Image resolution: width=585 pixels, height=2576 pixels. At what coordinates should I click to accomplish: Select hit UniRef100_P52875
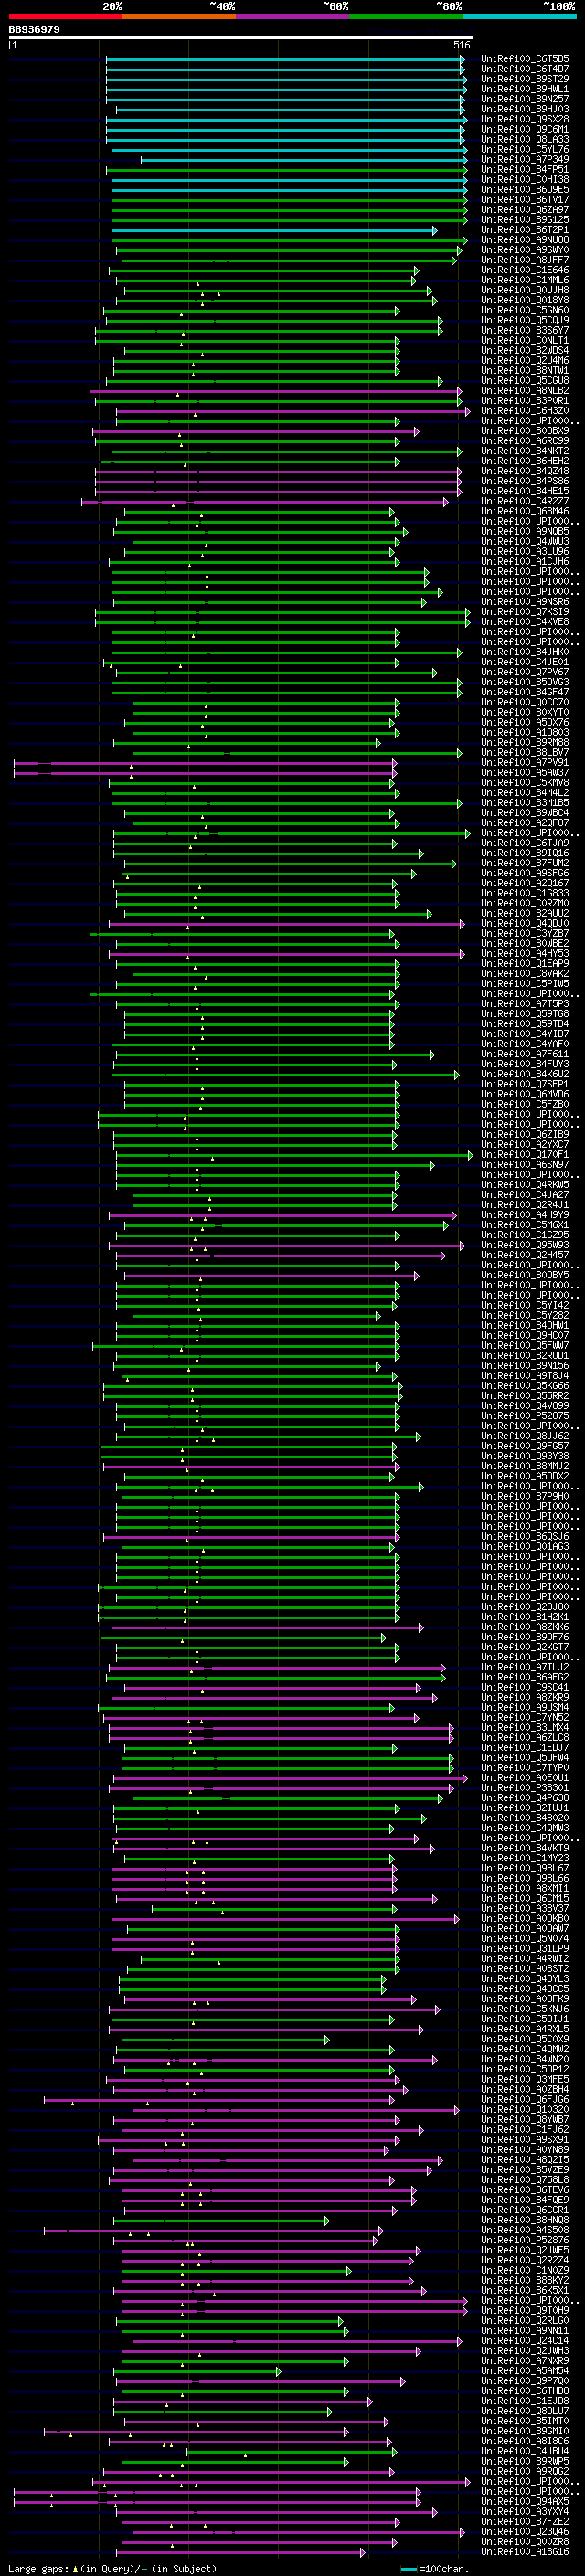coord(525,1416)
